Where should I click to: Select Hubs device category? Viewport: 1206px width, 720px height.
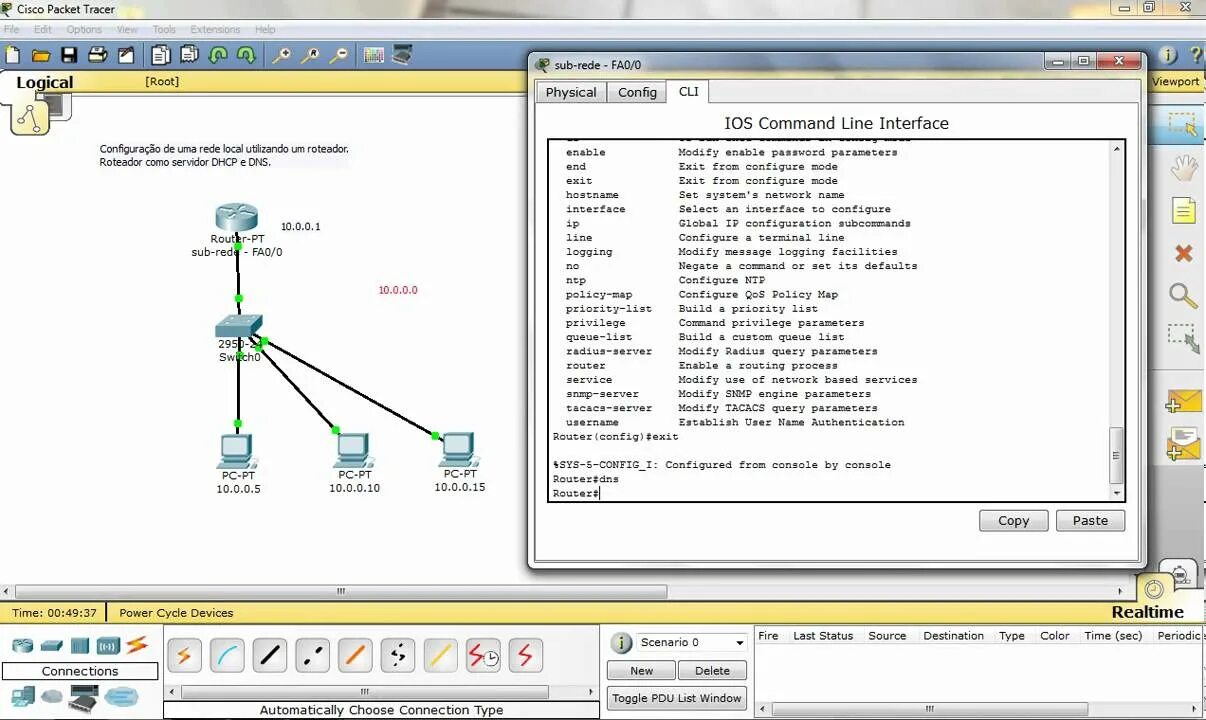tap(80, 645)
